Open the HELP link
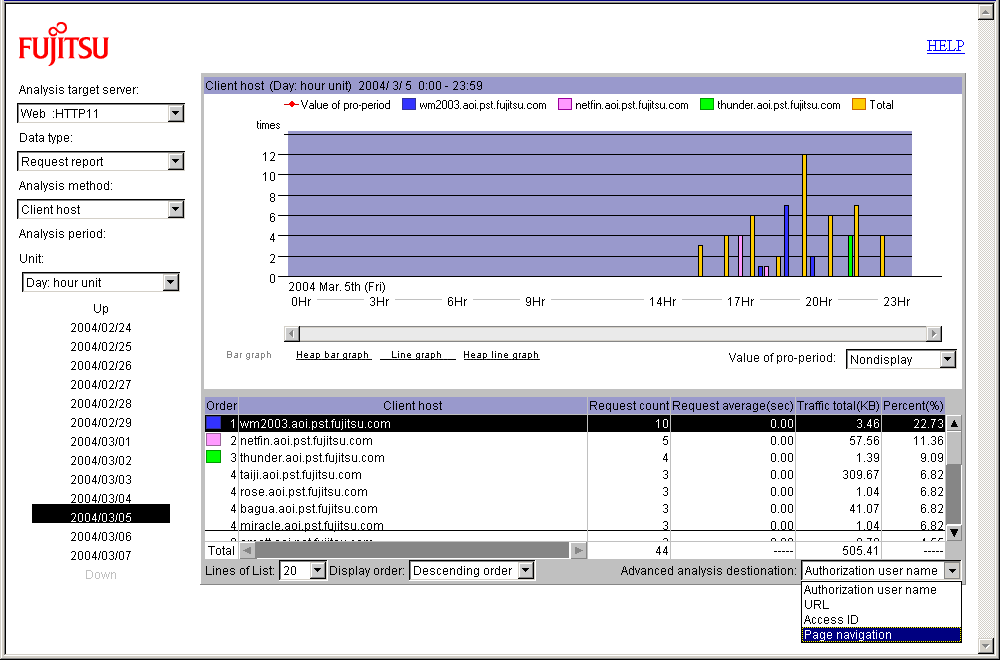1000x660 pixels. point(945,46)
